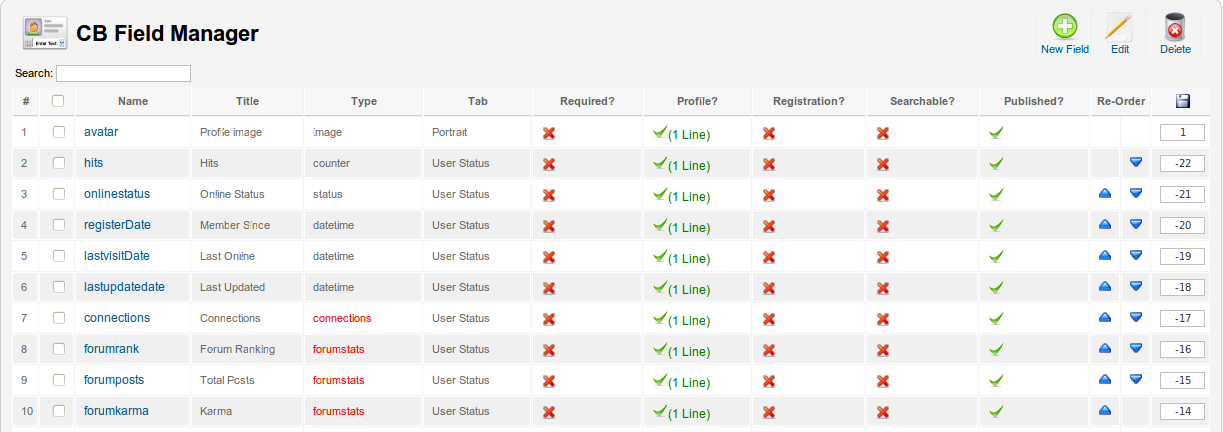Image resolution: width=1223 pixels, height=432 pixels.
Task: Click the Delete trash can icon
Action: (x=1175, y=27)
